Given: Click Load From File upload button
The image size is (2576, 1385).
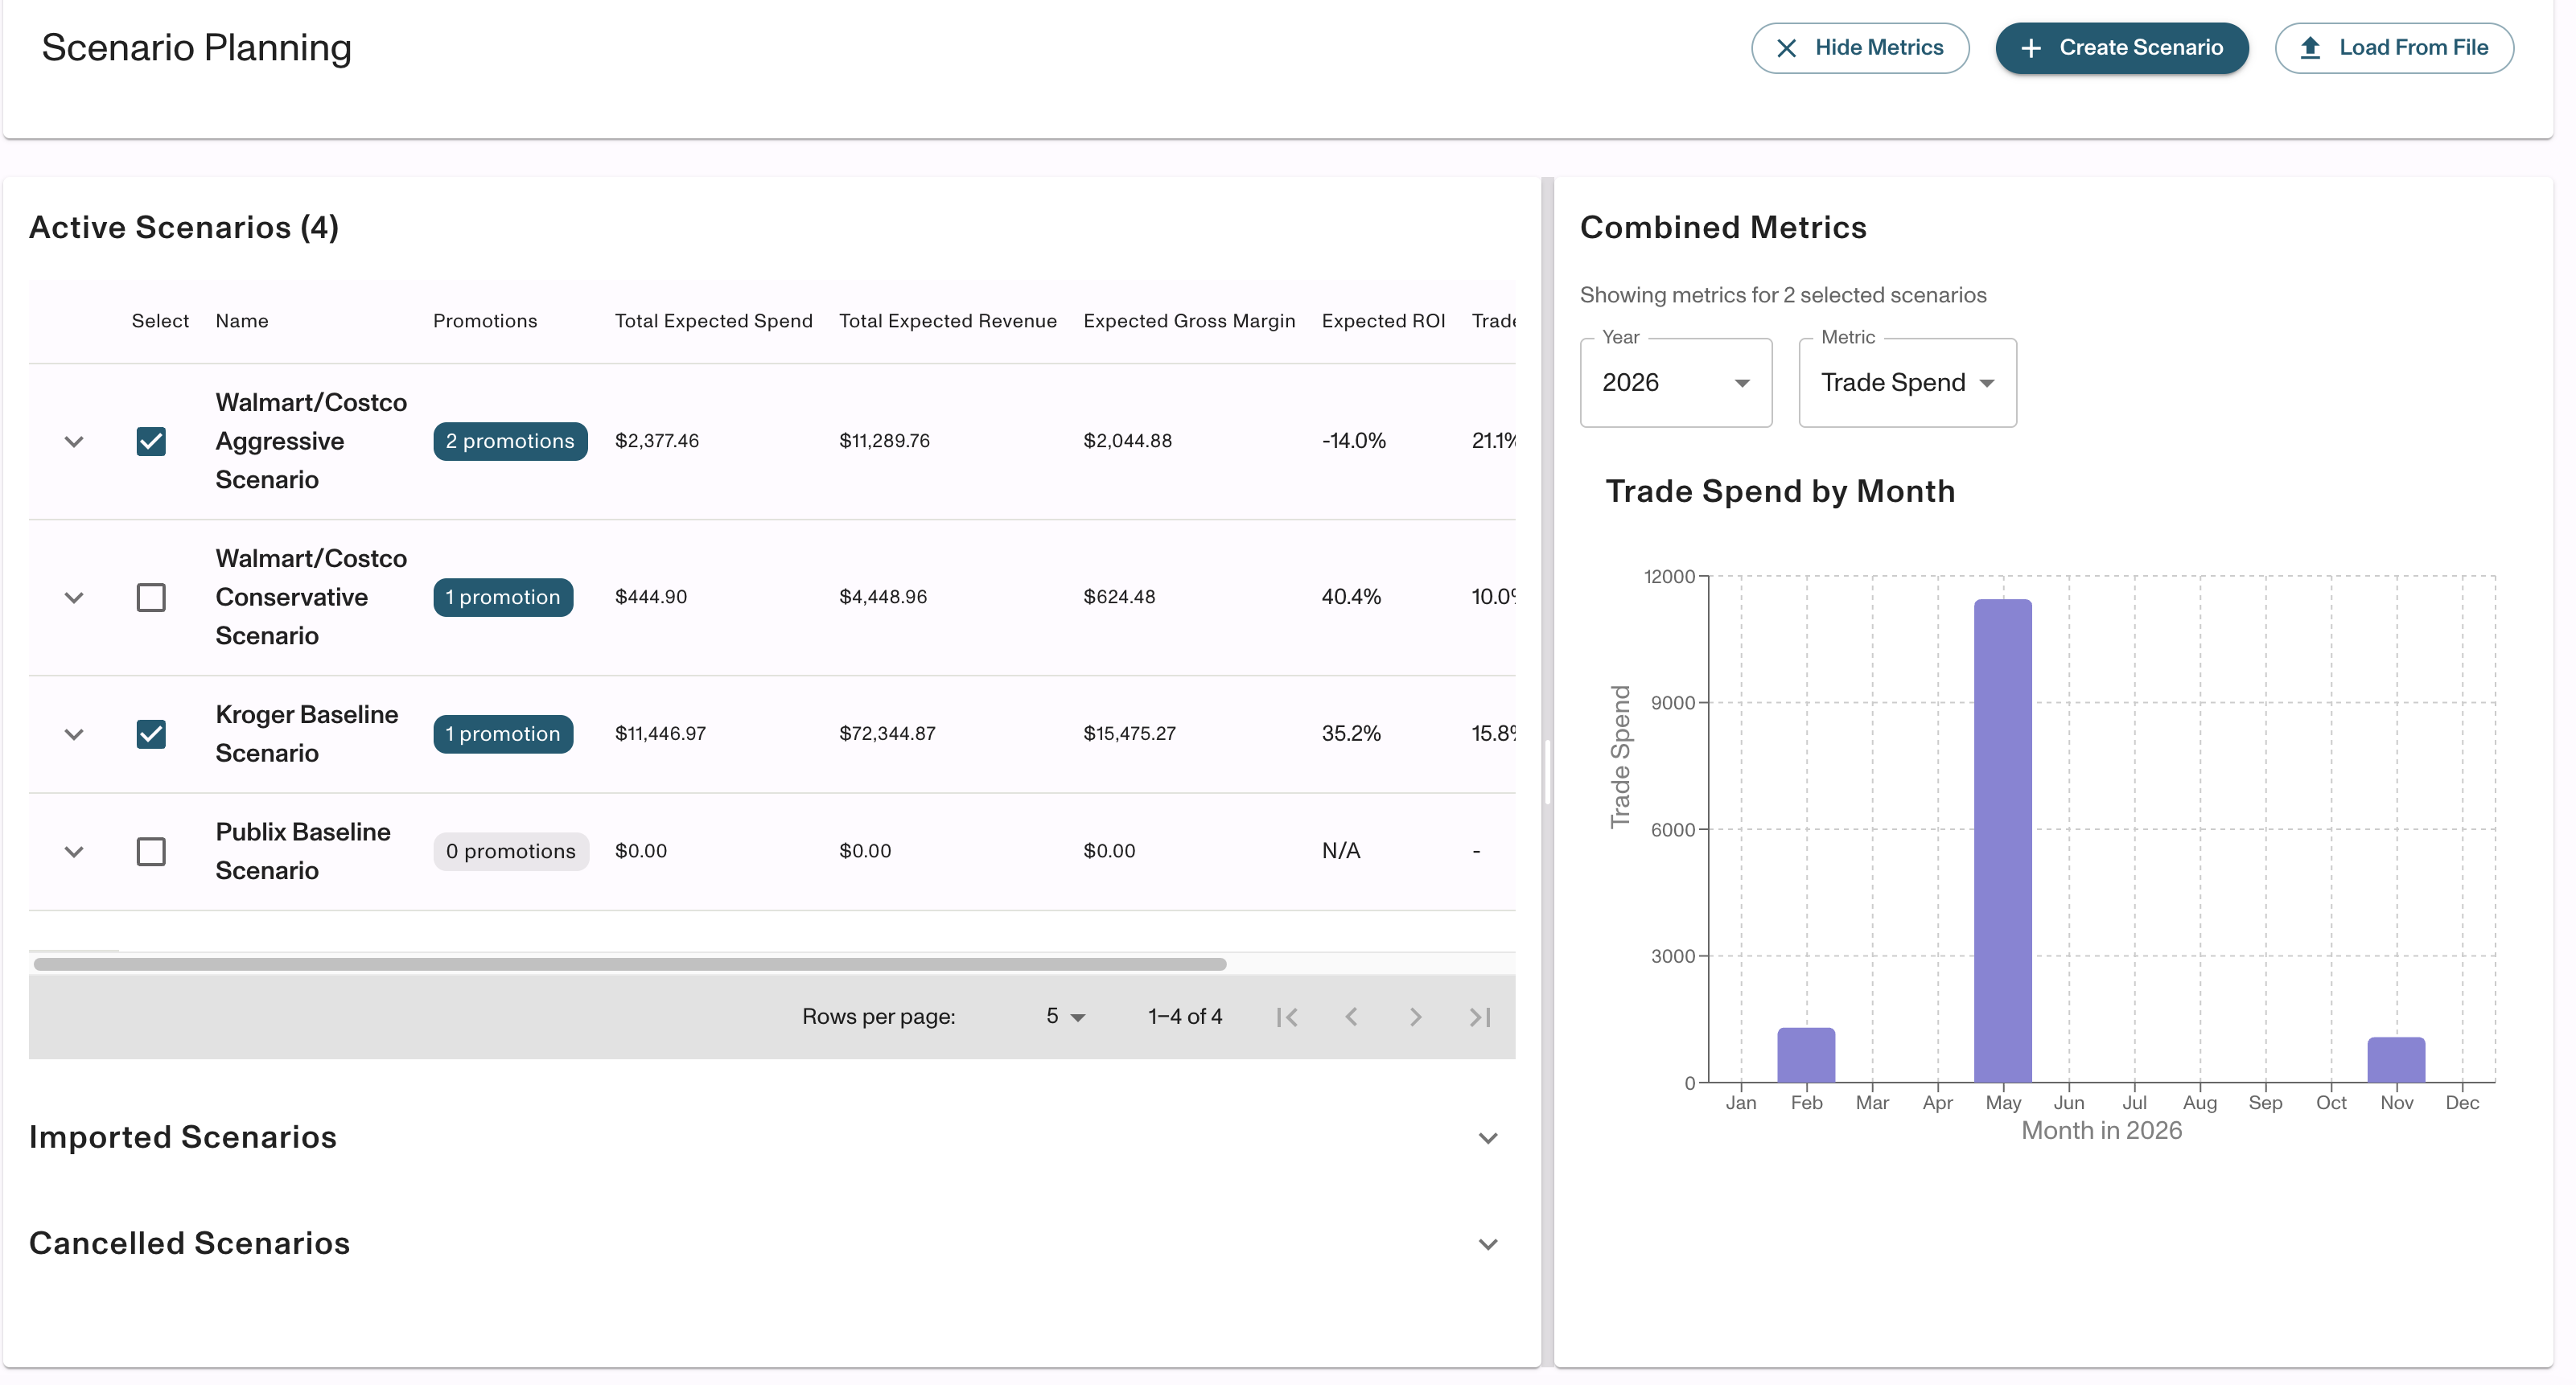Looking at the screenshot, I should (x=2393, y=48).
